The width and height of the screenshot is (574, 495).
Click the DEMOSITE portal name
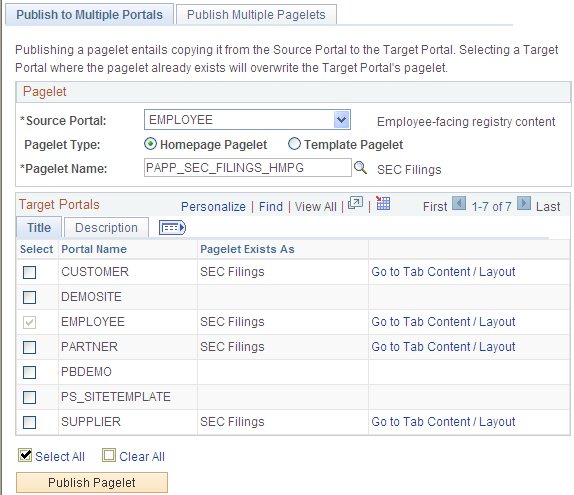point(91,297)
